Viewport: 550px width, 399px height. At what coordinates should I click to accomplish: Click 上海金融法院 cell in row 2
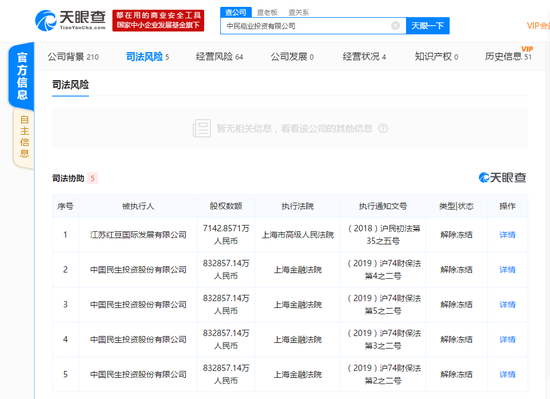[x=297, y=270]
